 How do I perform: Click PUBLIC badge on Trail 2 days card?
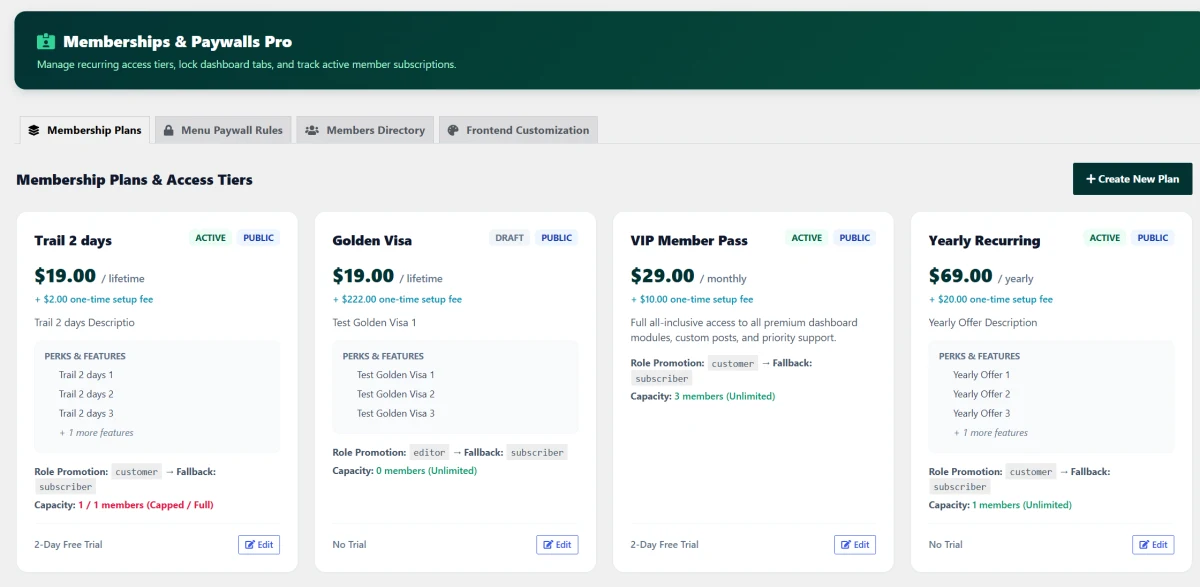(x=259, y=238)
